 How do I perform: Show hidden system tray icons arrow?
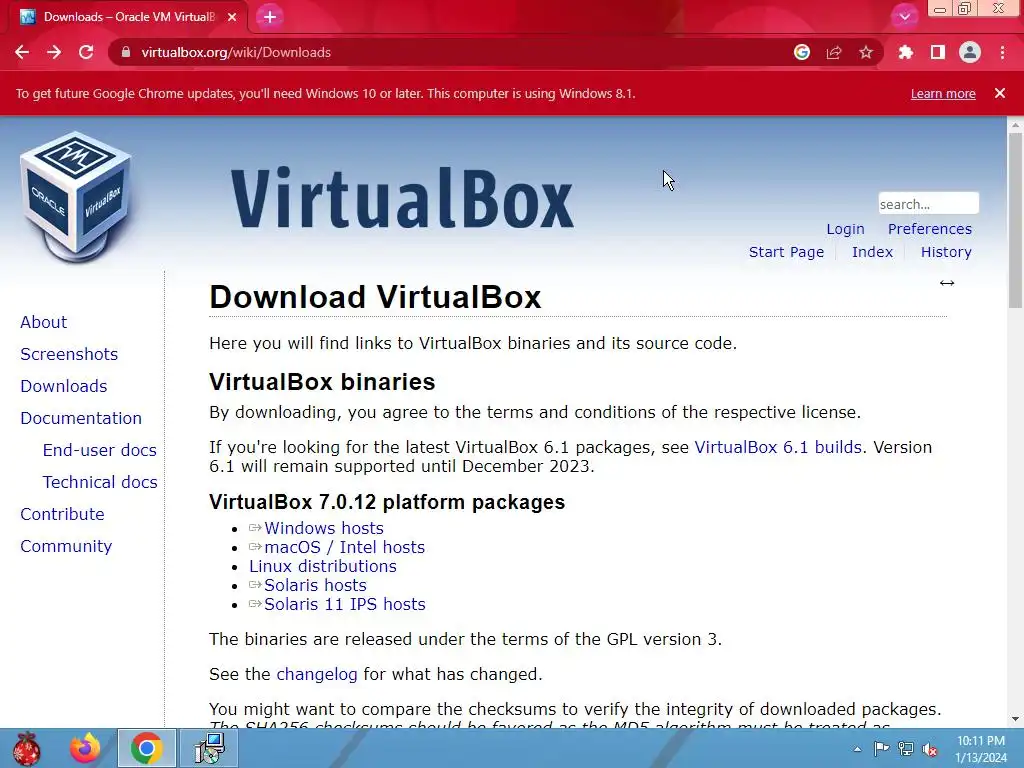(857, 749)
